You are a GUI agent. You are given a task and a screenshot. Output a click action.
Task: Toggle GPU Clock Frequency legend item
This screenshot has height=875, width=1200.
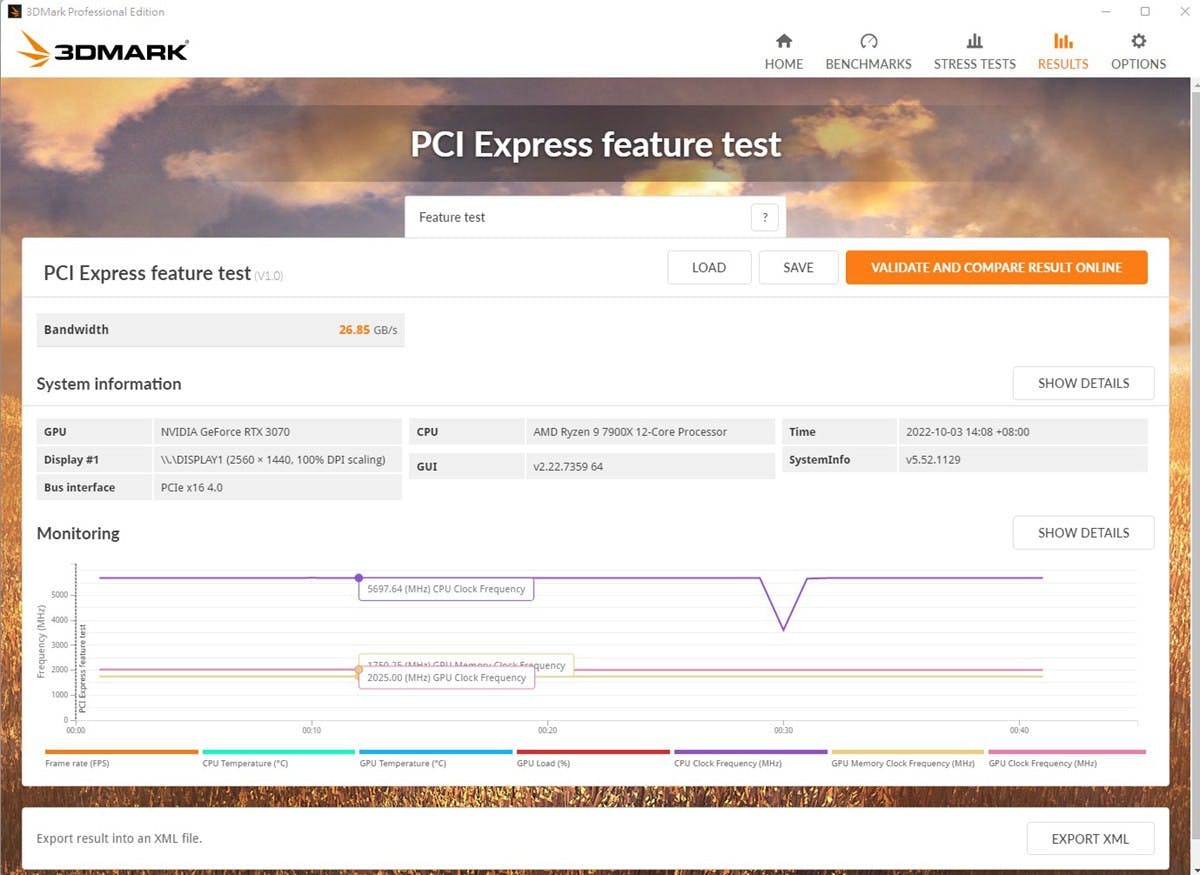tap(1066, 758)
